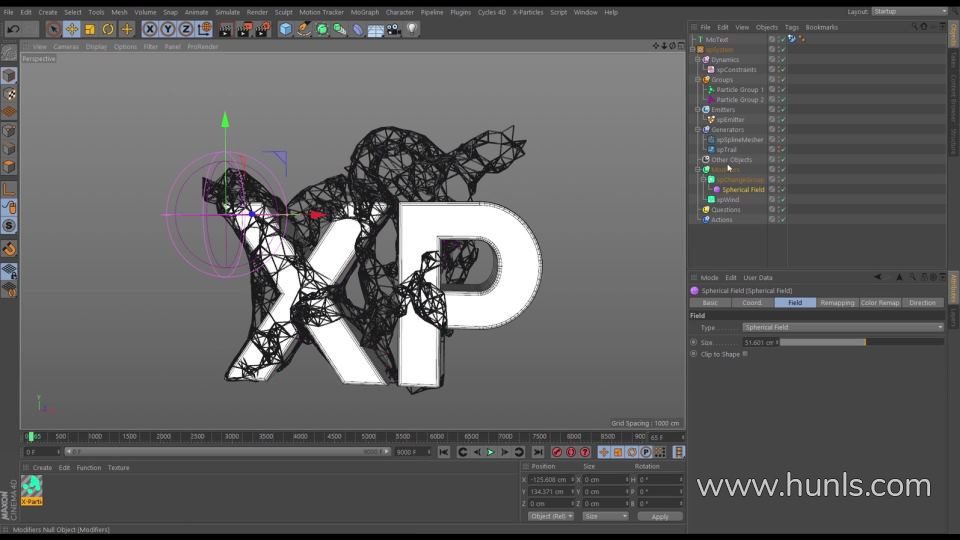
Task: Activate the Scale tool
Action: coord(90,29)
